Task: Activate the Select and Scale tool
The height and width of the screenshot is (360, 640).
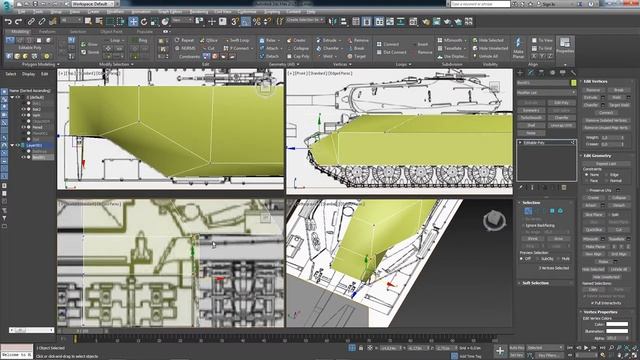Action: point(154,21)
